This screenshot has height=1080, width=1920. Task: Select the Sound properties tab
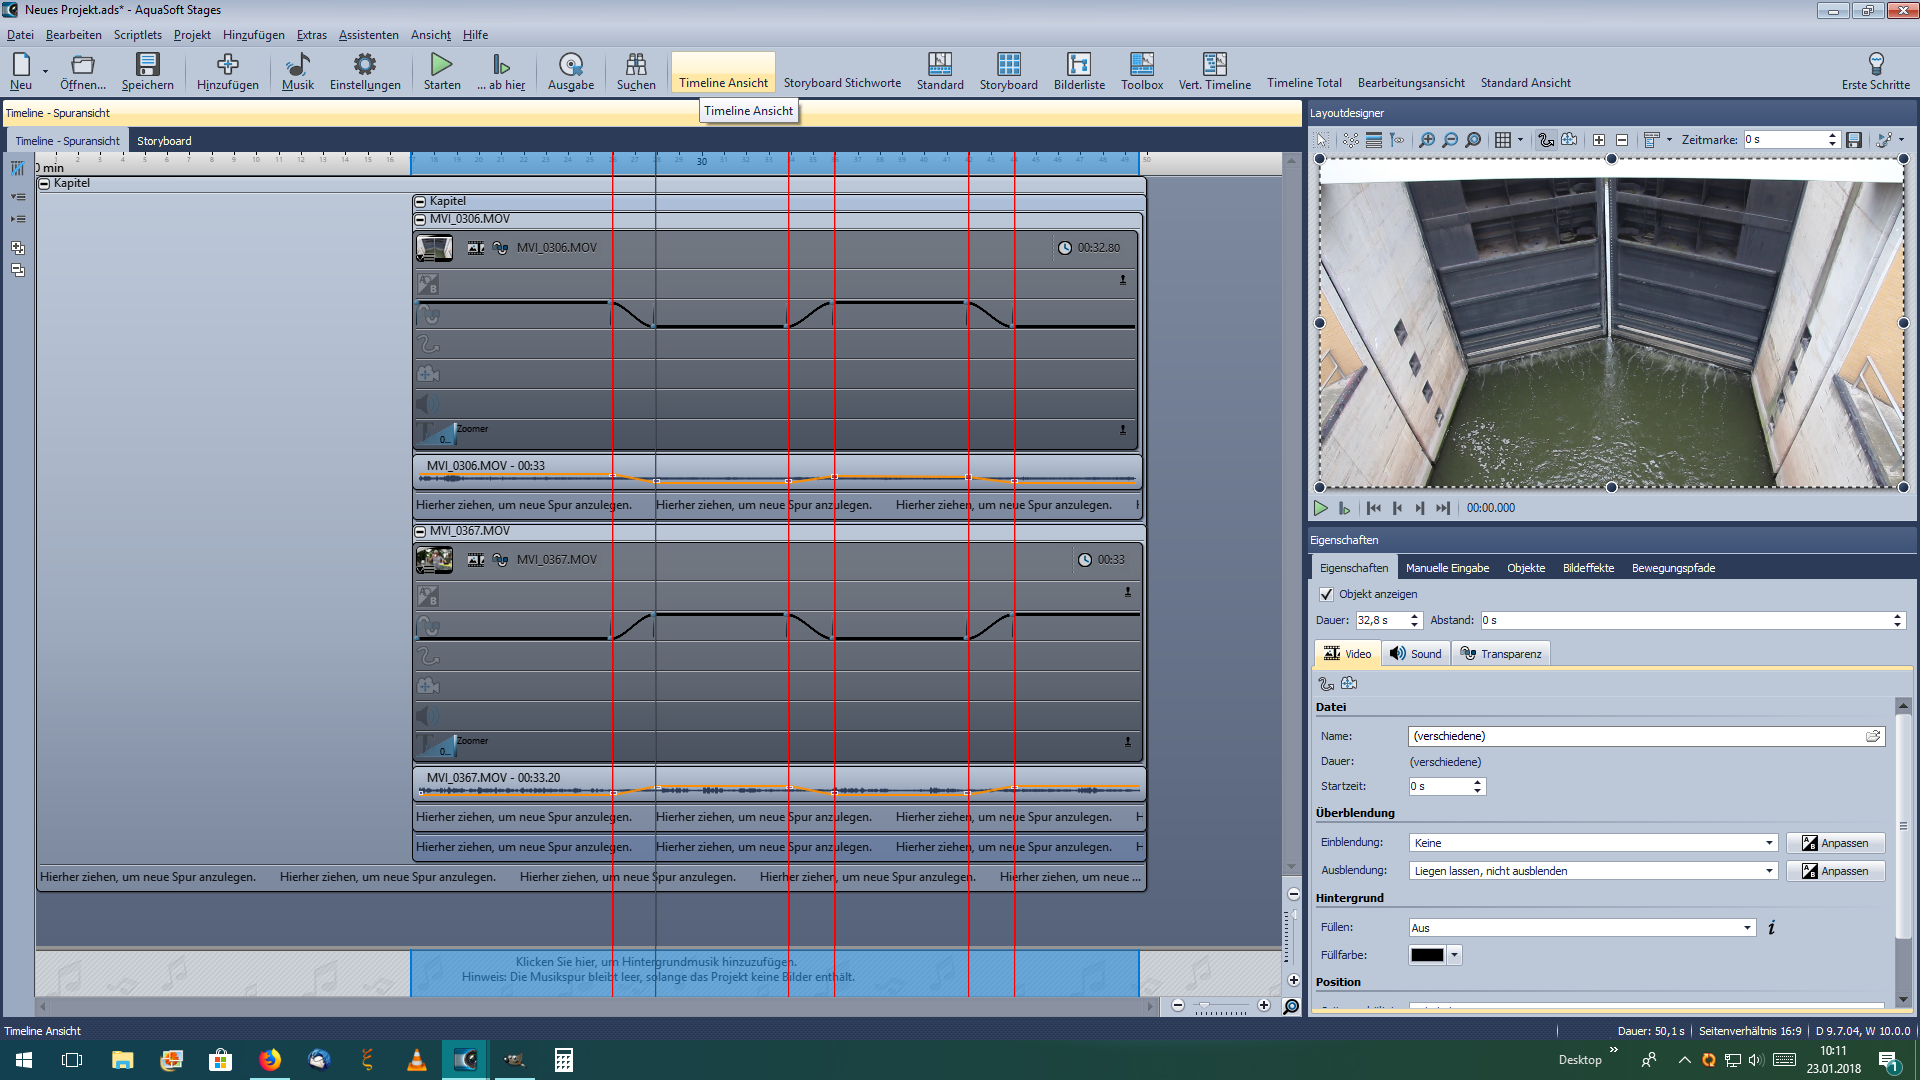coord(1416,654)
